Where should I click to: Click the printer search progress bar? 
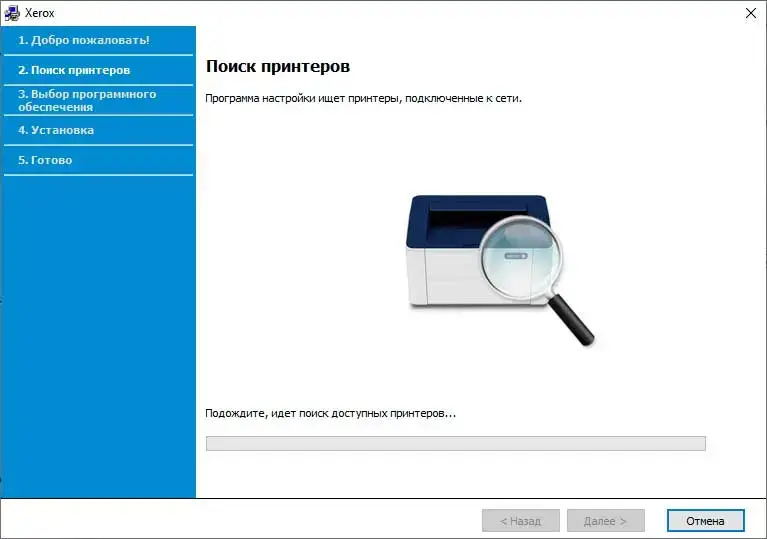tap(455, 444)
